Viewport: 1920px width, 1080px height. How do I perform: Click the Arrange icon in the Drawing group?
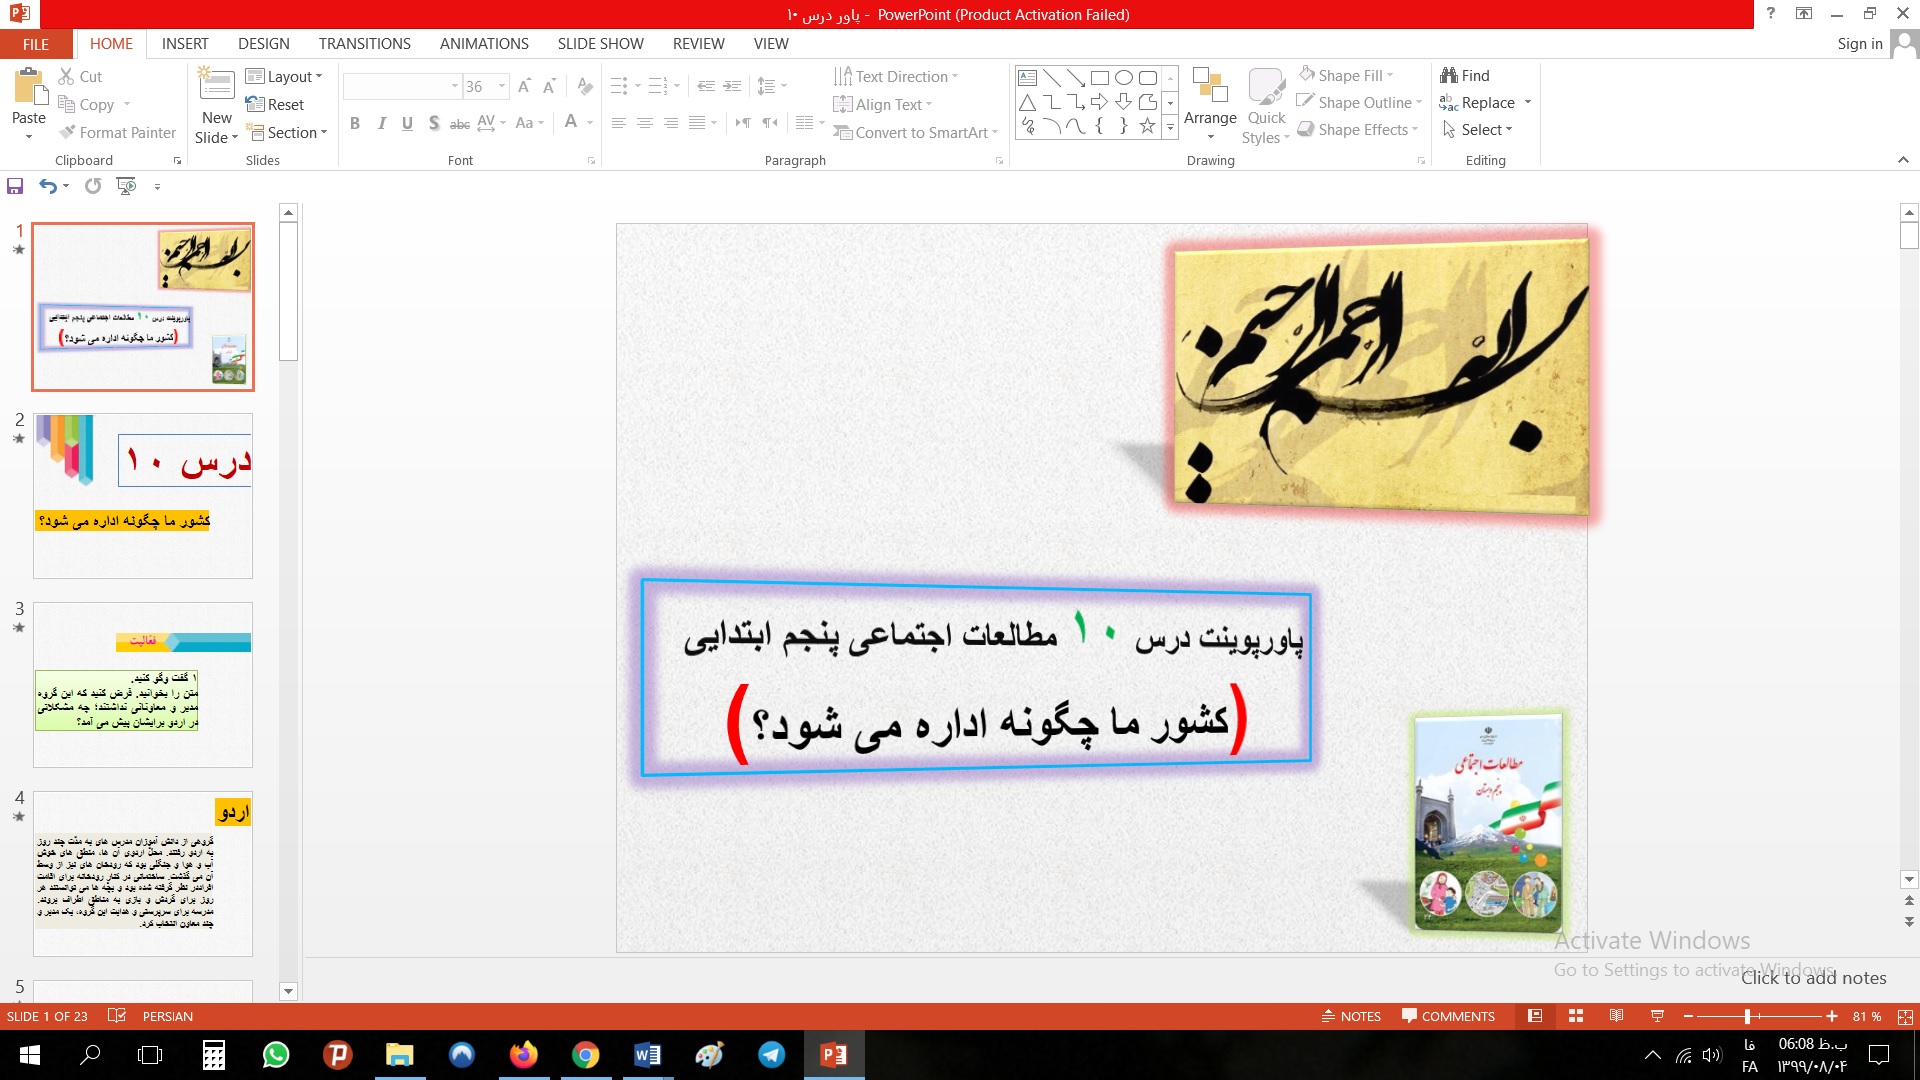pyautogui.click(x=1210, y=86)
